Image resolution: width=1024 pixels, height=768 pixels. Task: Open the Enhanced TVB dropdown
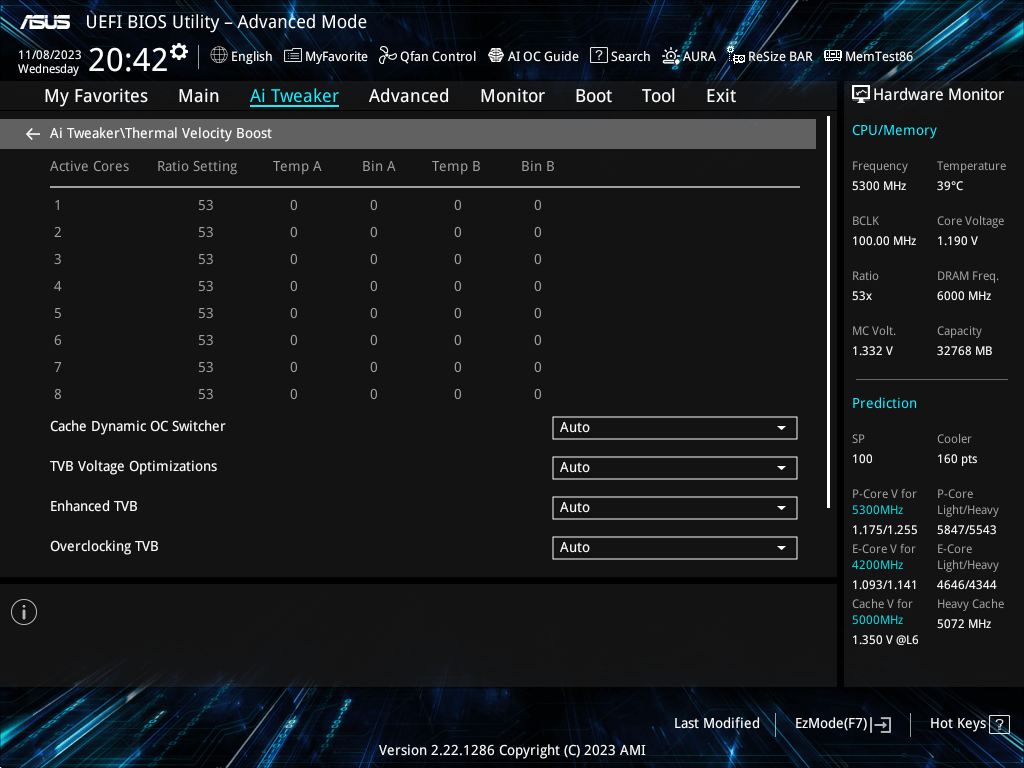tap(675, 507)
